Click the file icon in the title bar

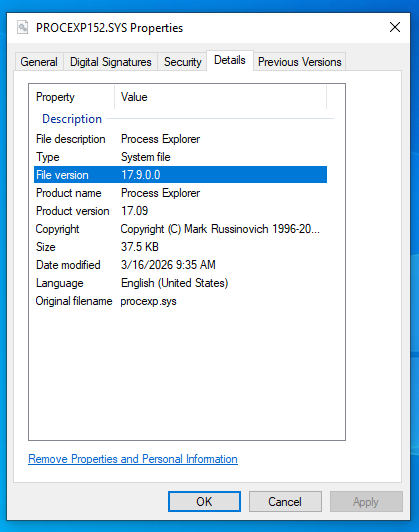[23, 27]
